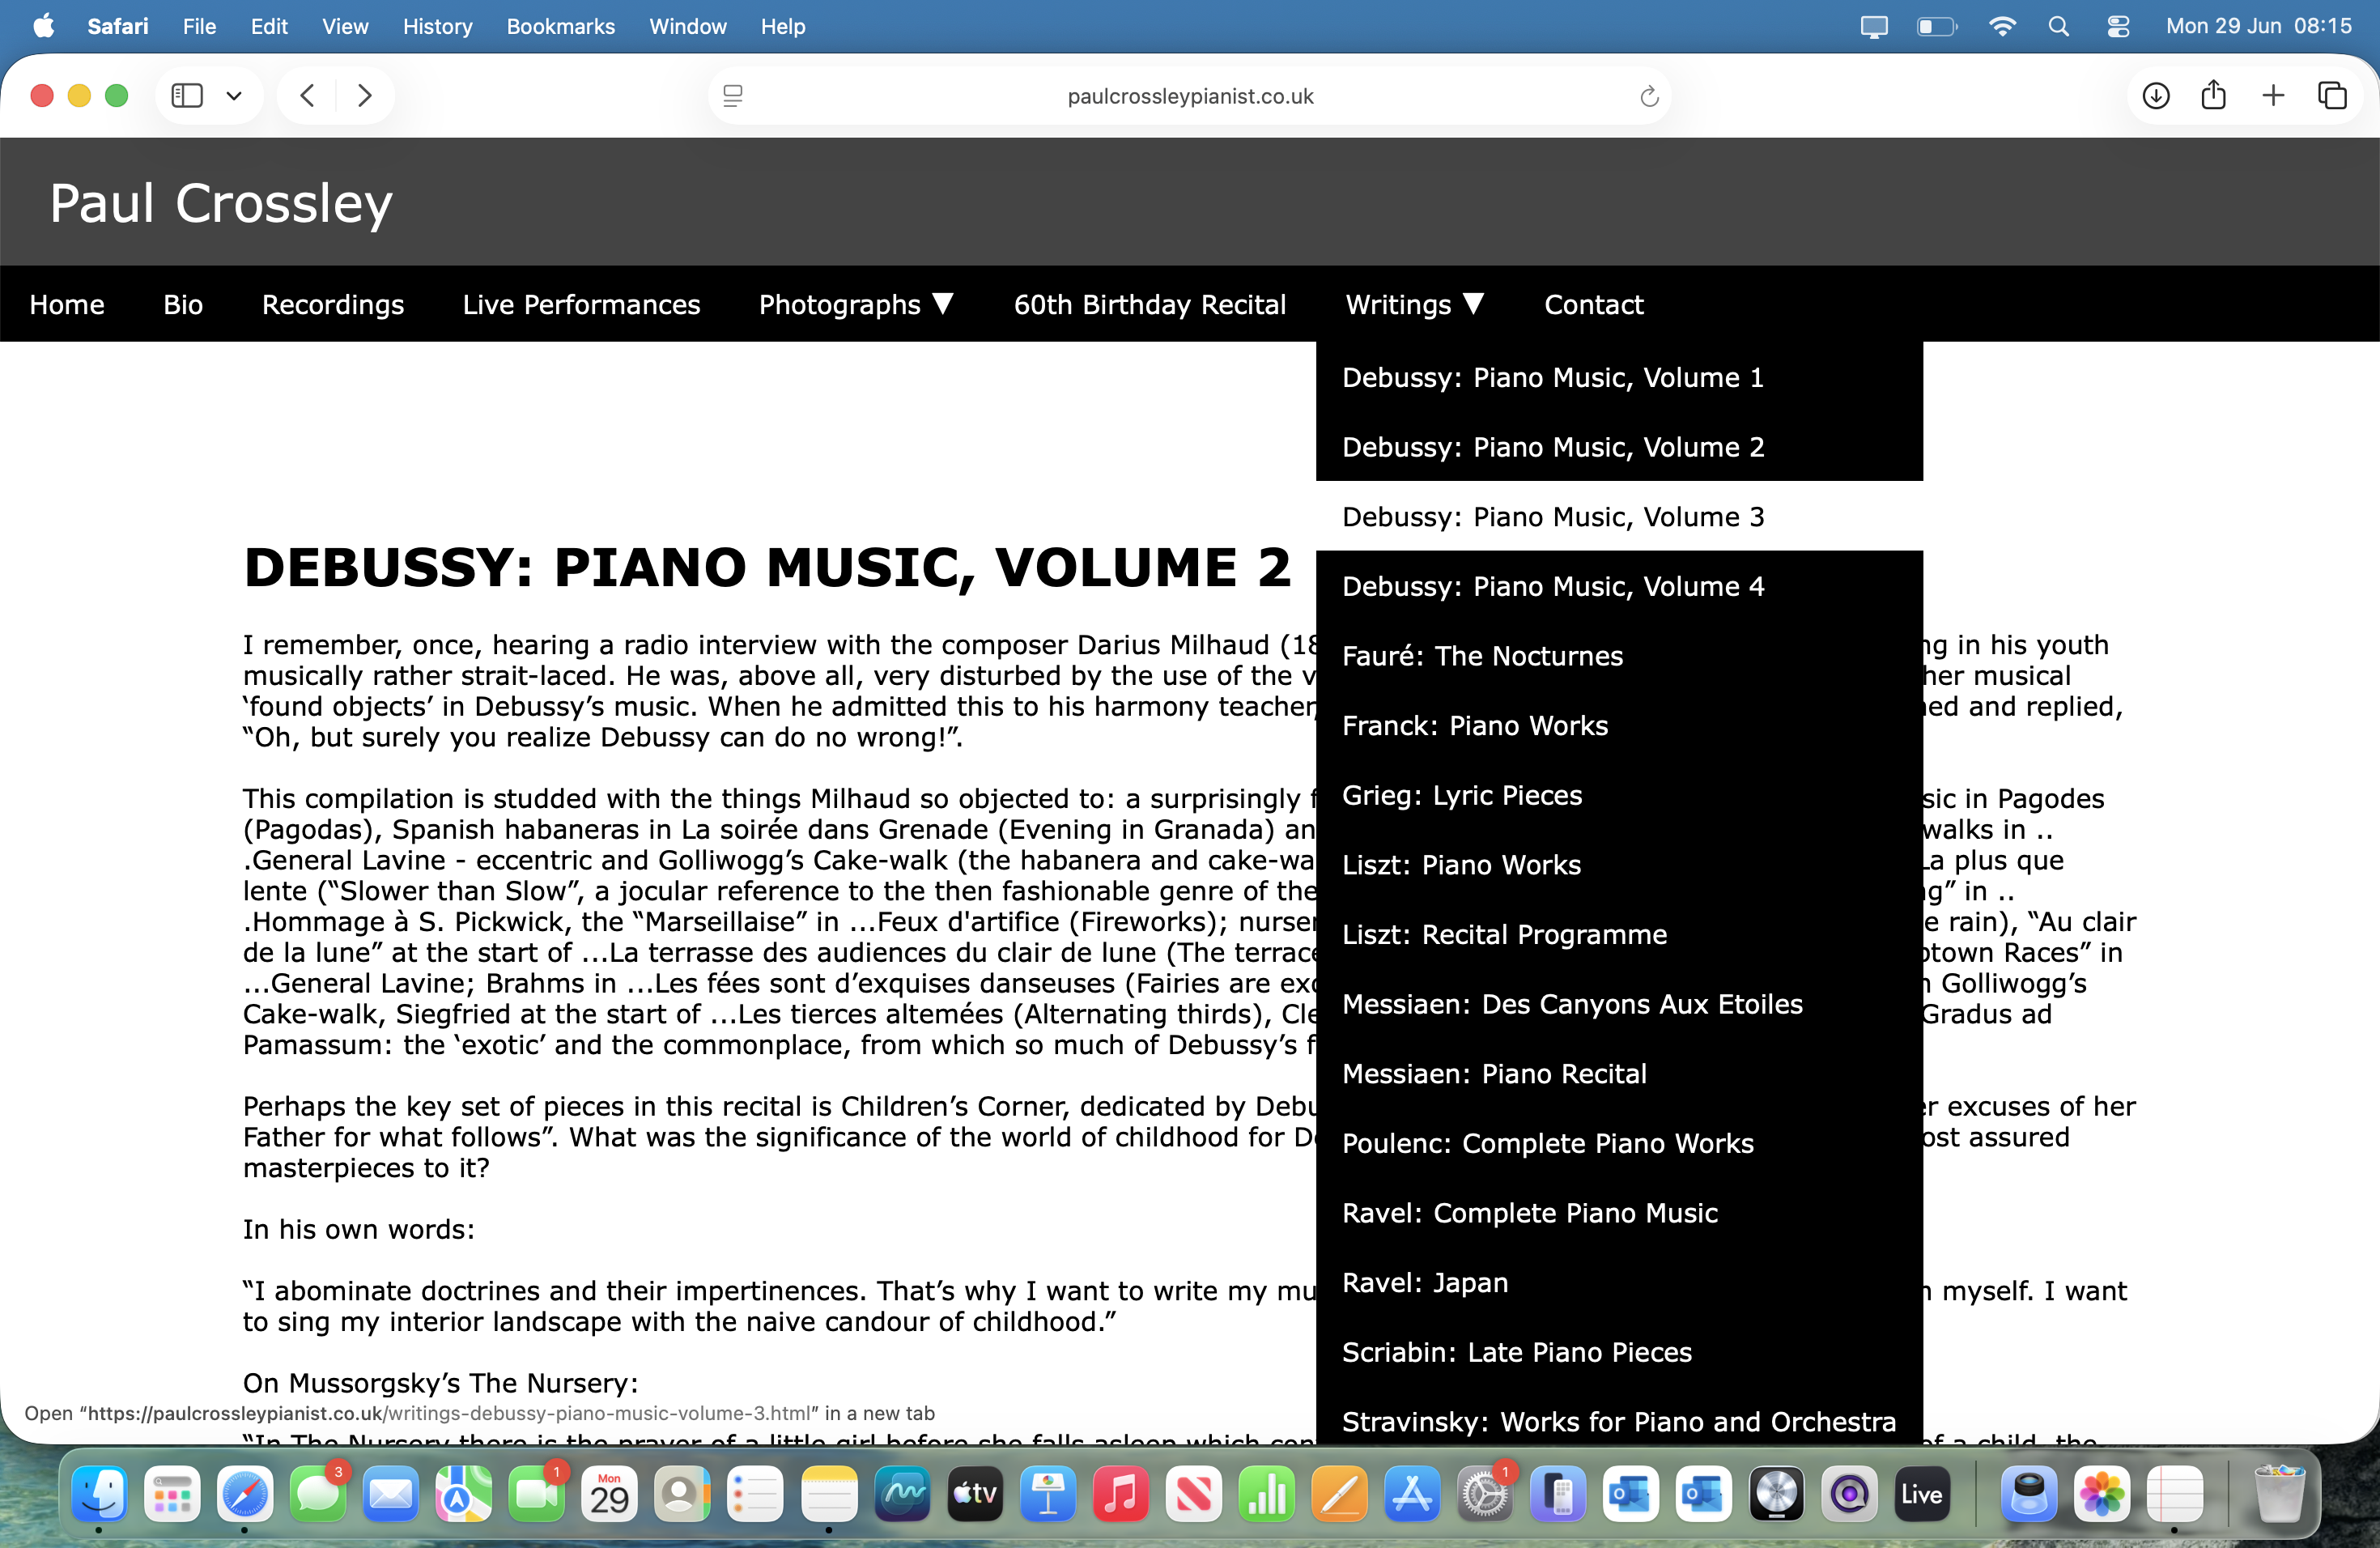
Task: Show Safari downloads
Action: pos(2156,95)
